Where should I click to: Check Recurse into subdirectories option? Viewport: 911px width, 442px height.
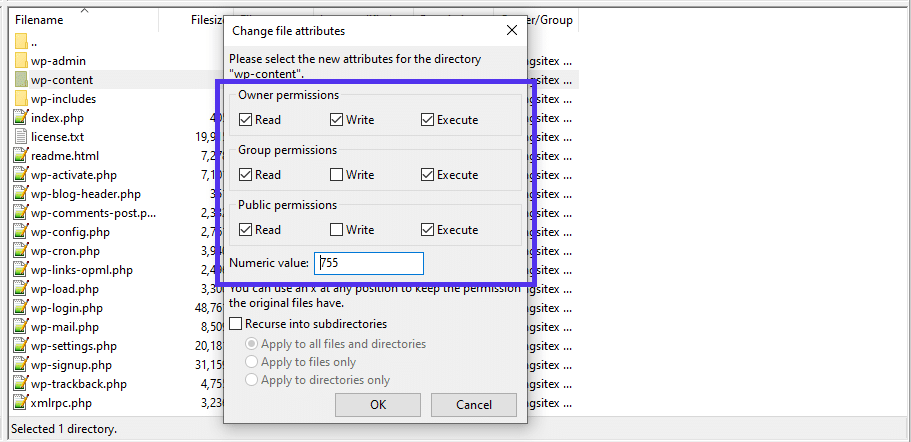point(236,324)
